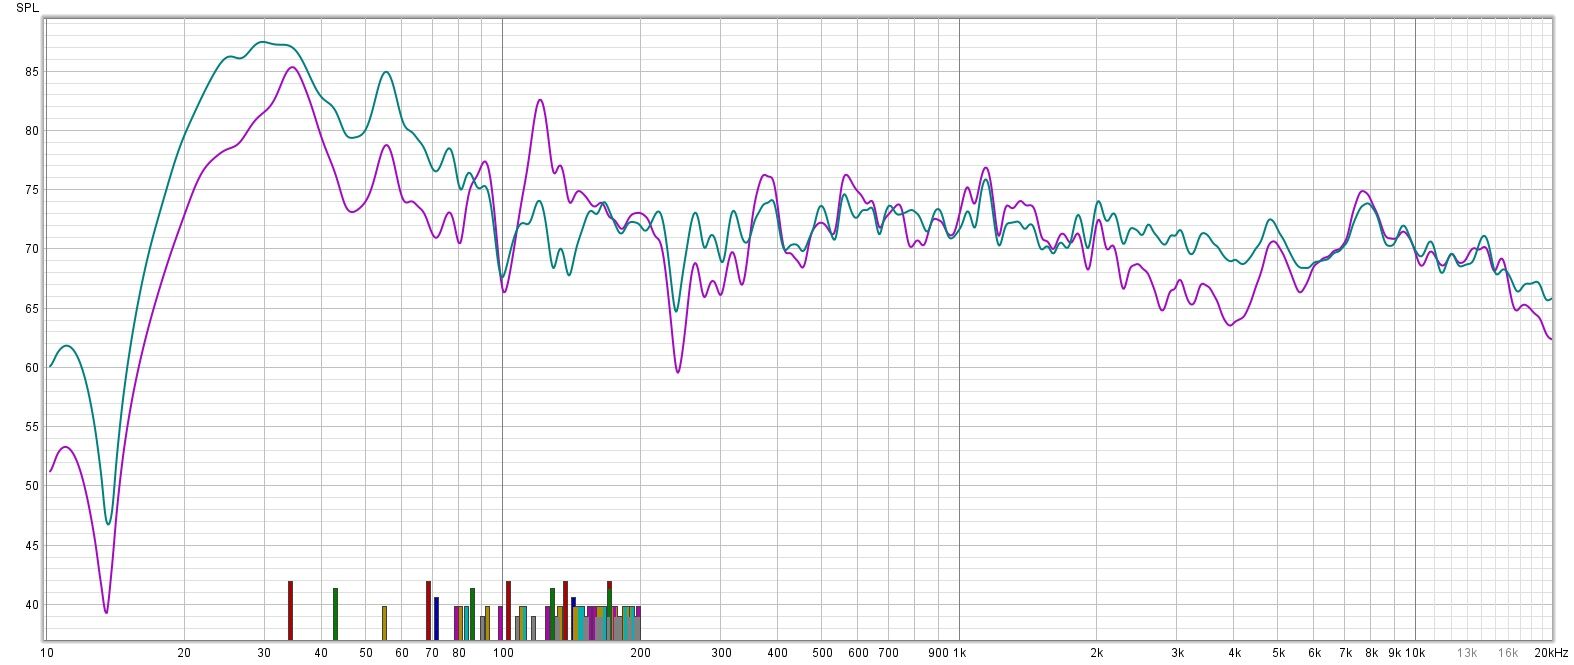
Task: Select the 16k frequency axis label
Action: click(1508, 653)
